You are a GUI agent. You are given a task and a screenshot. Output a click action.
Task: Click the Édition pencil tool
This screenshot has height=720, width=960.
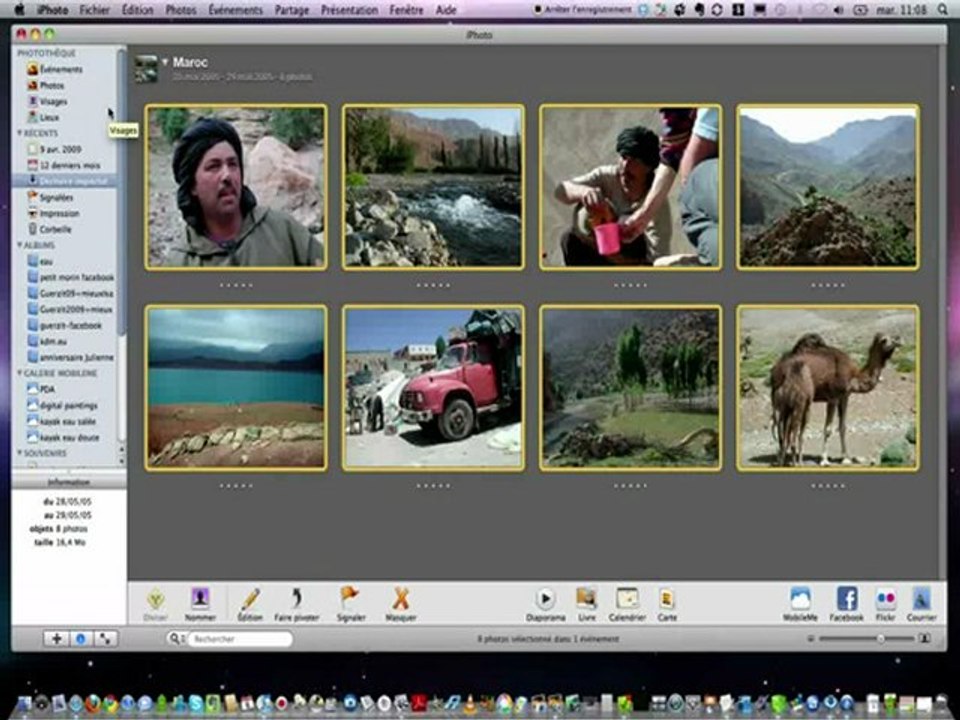250,604
